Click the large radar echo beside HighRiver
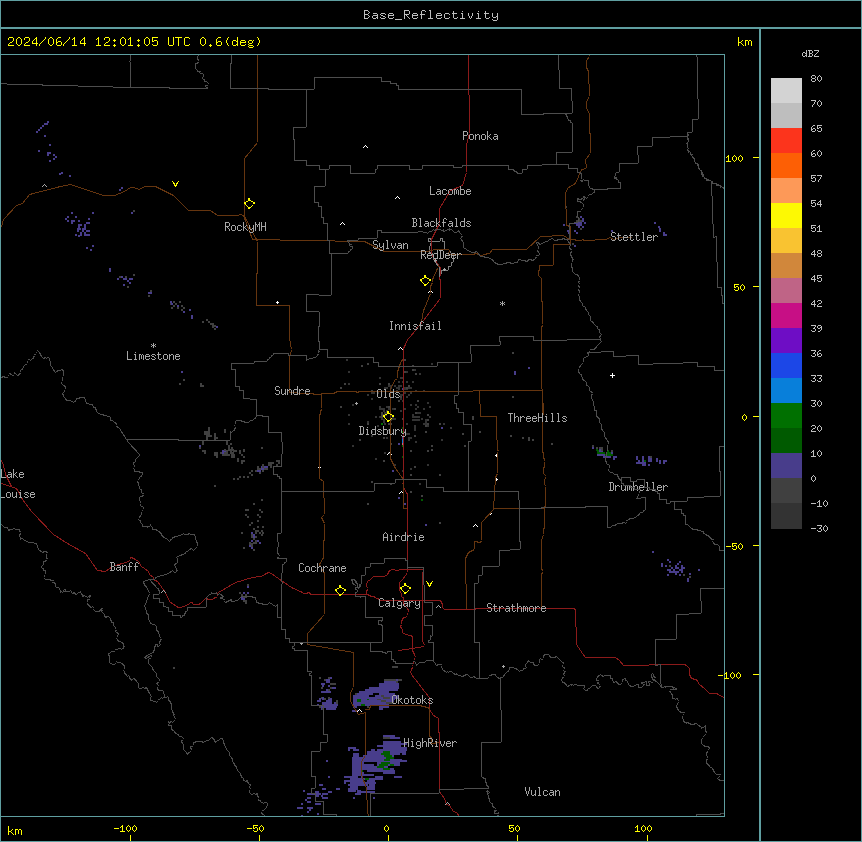 377,764
